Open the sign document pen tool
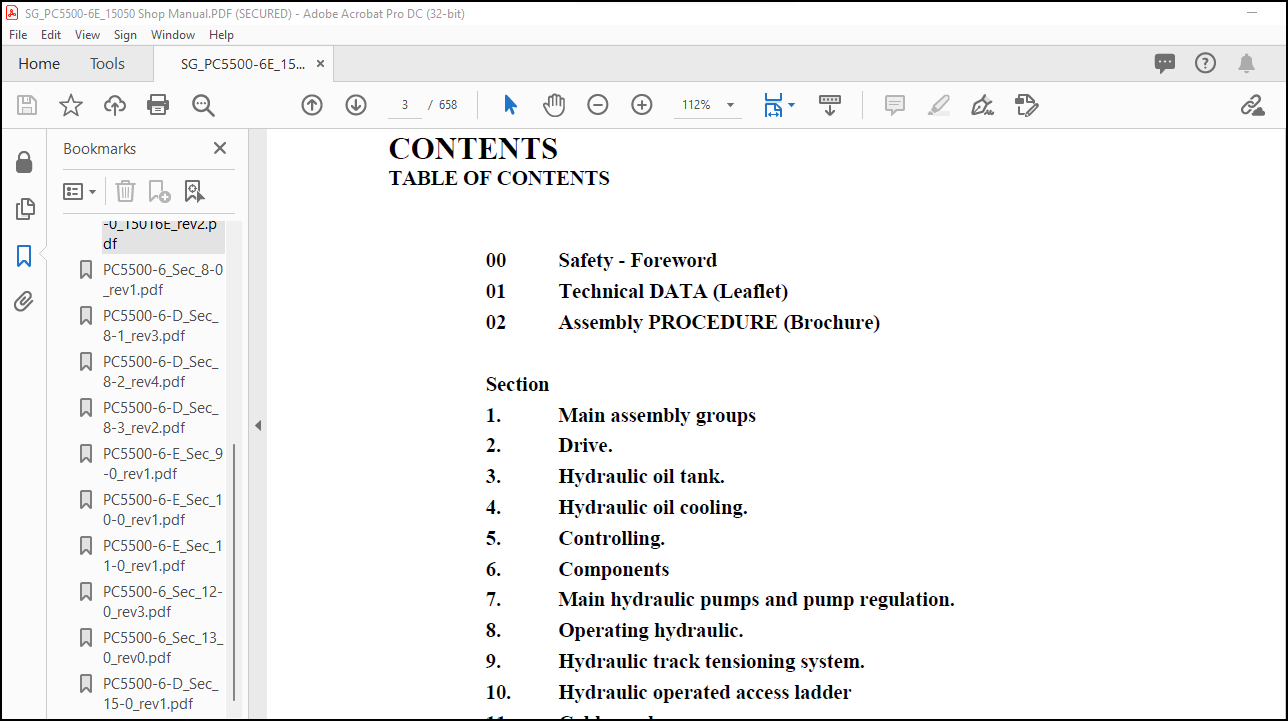This screenshot has height=721, width=1288. [982, 105]
